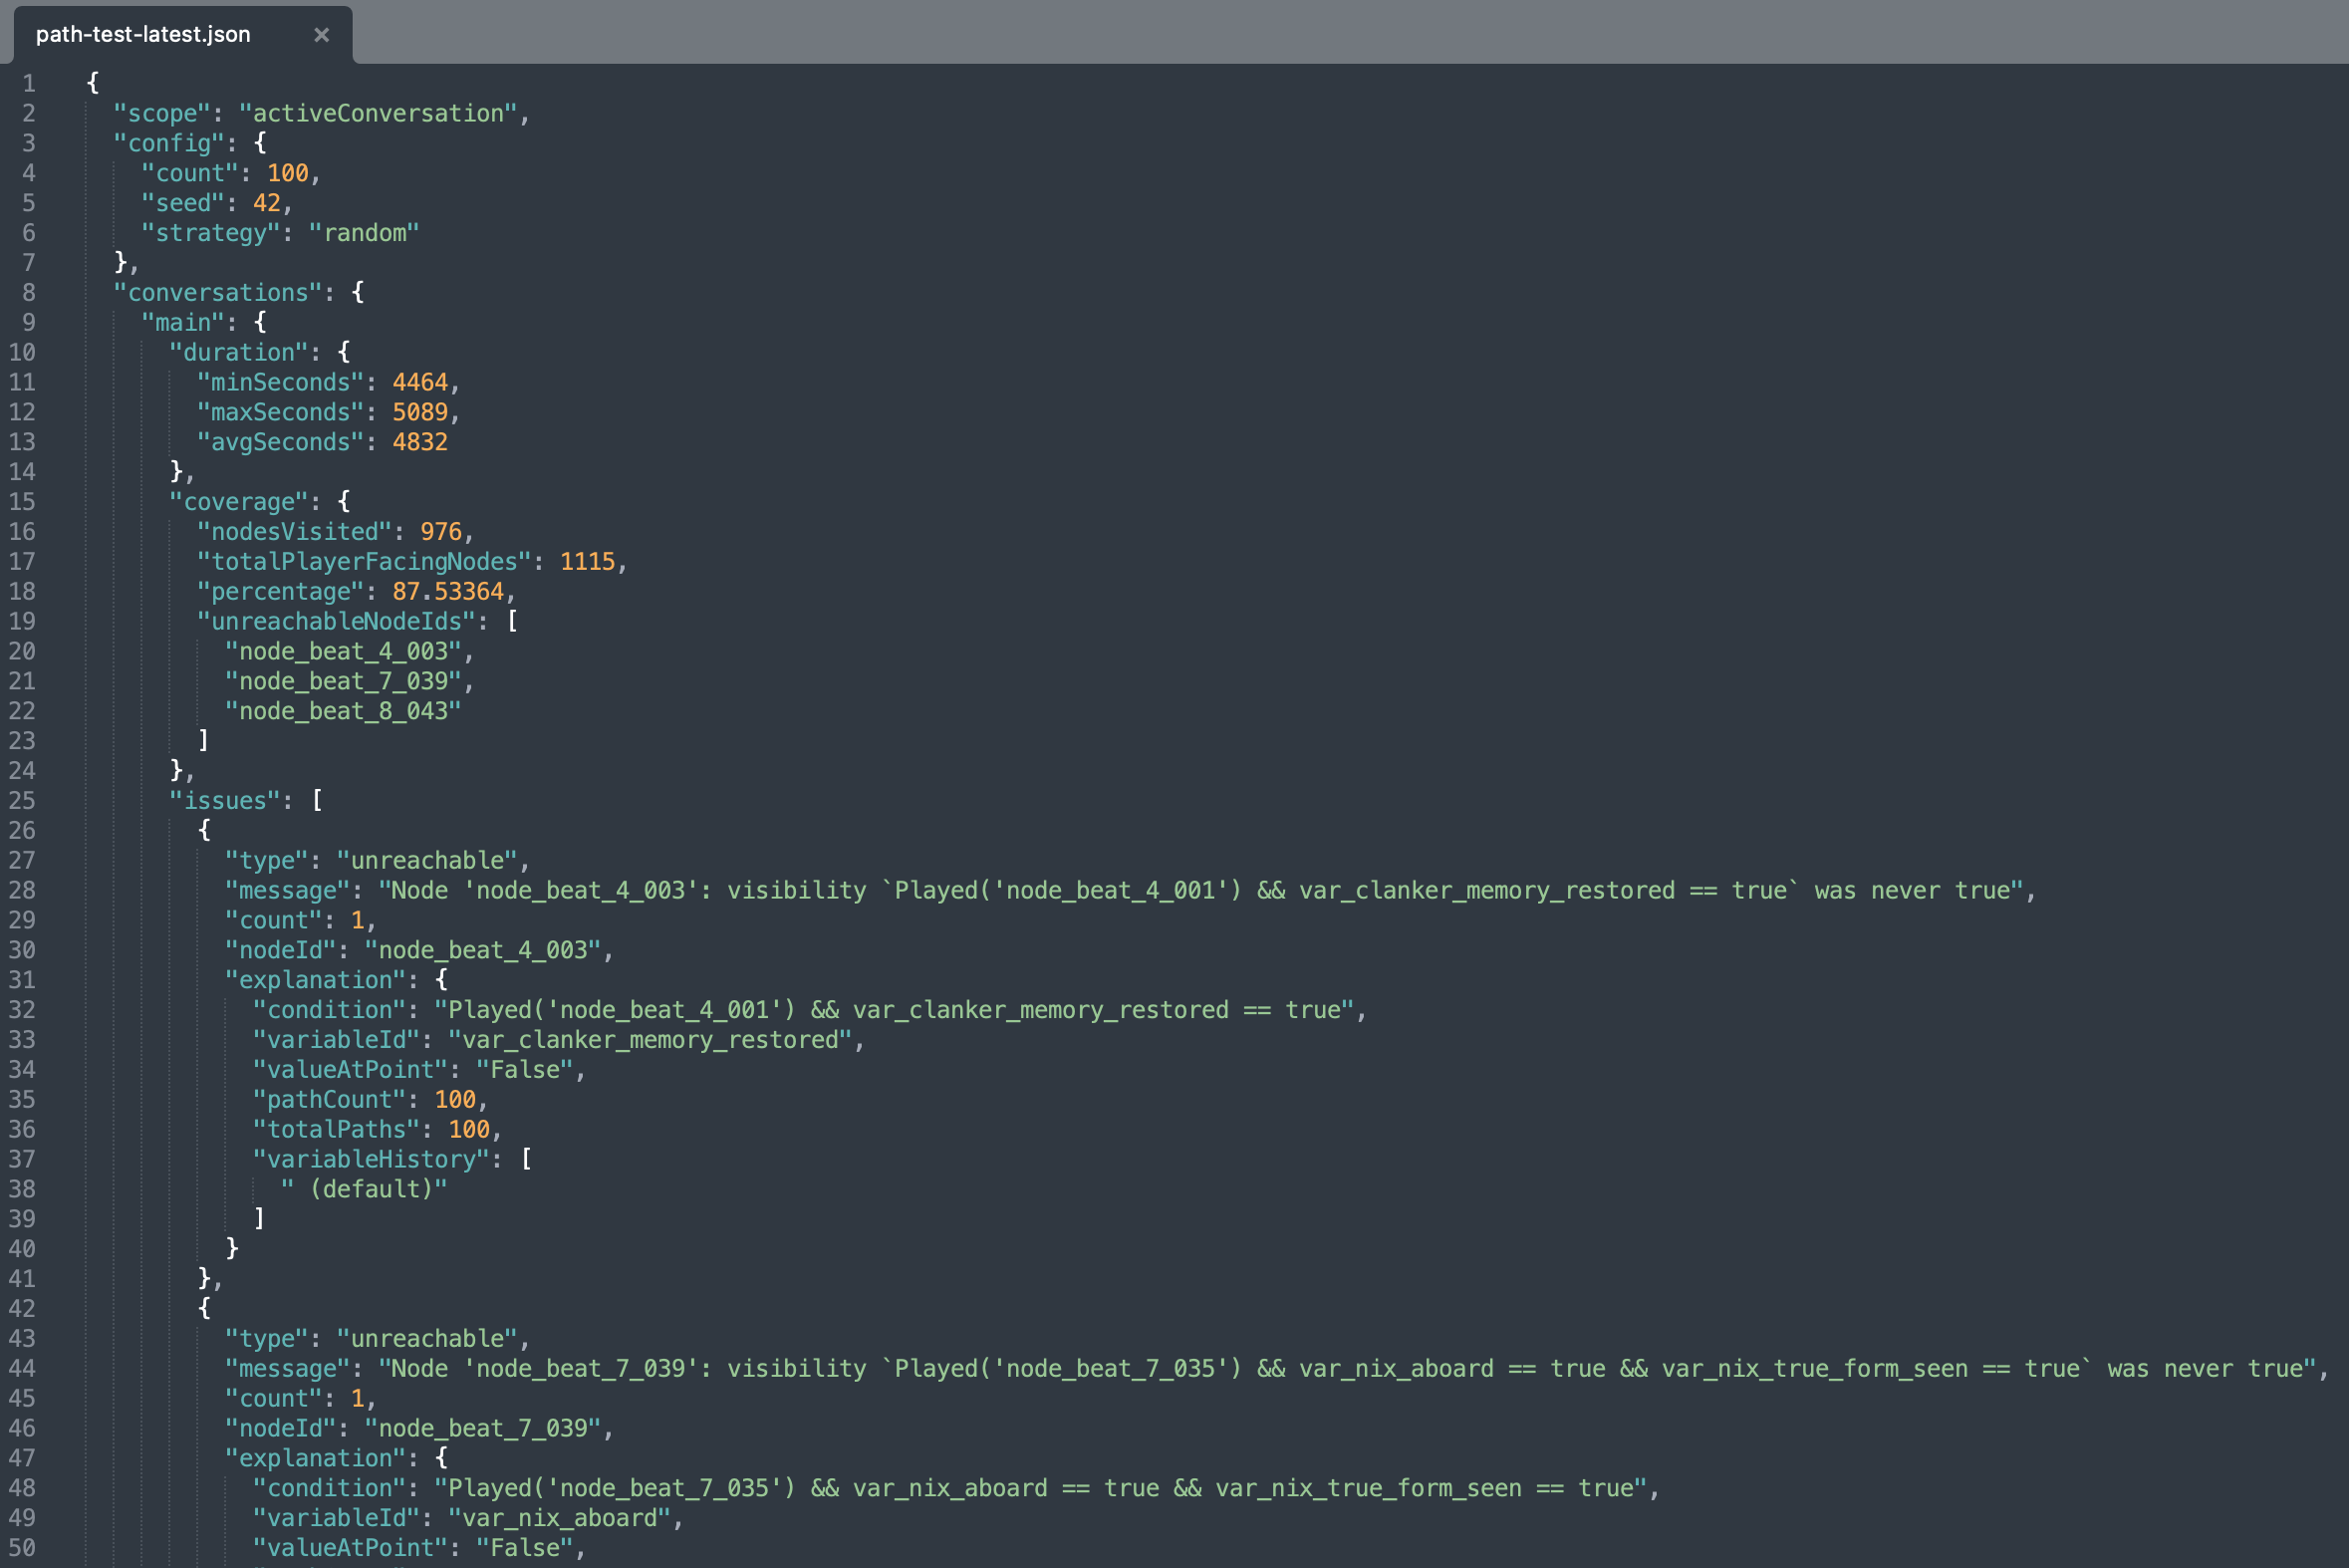Switch to the path-test-latest.json tab

[142, 34]
